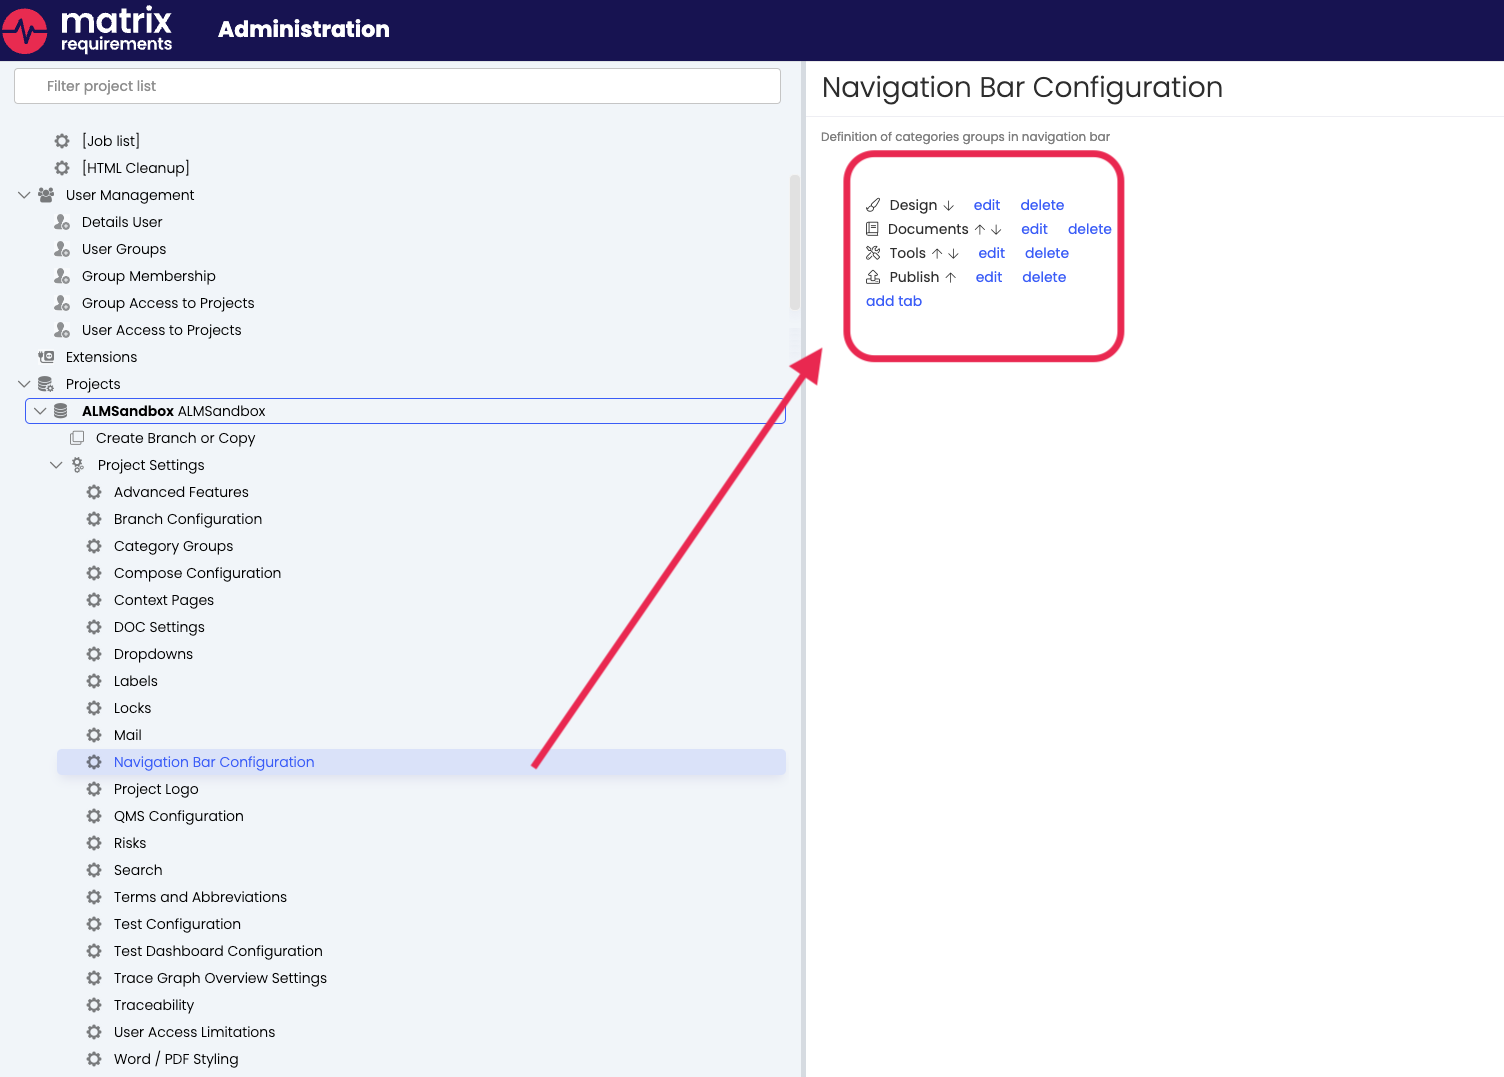Click the gear icon beside [HTML Cleanup]

(62, 168)
